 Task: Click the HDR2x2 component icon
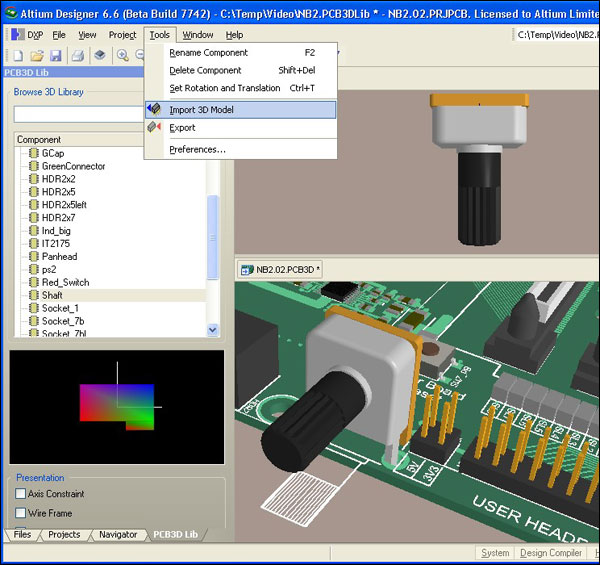coord(34,179)
